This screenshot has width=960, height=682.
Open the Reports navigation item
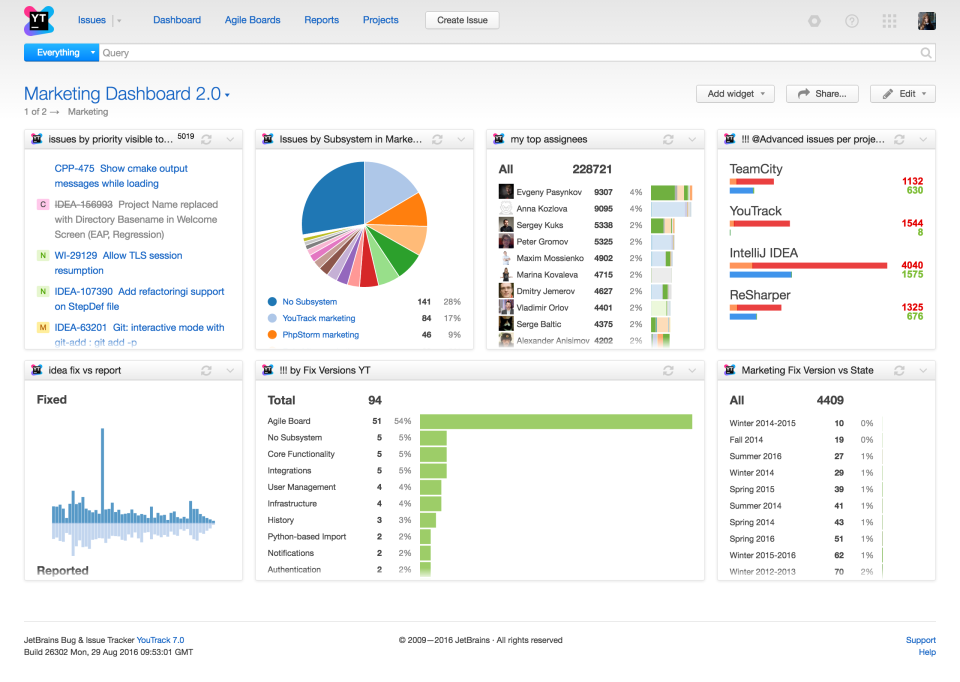[x=321, y=20]
